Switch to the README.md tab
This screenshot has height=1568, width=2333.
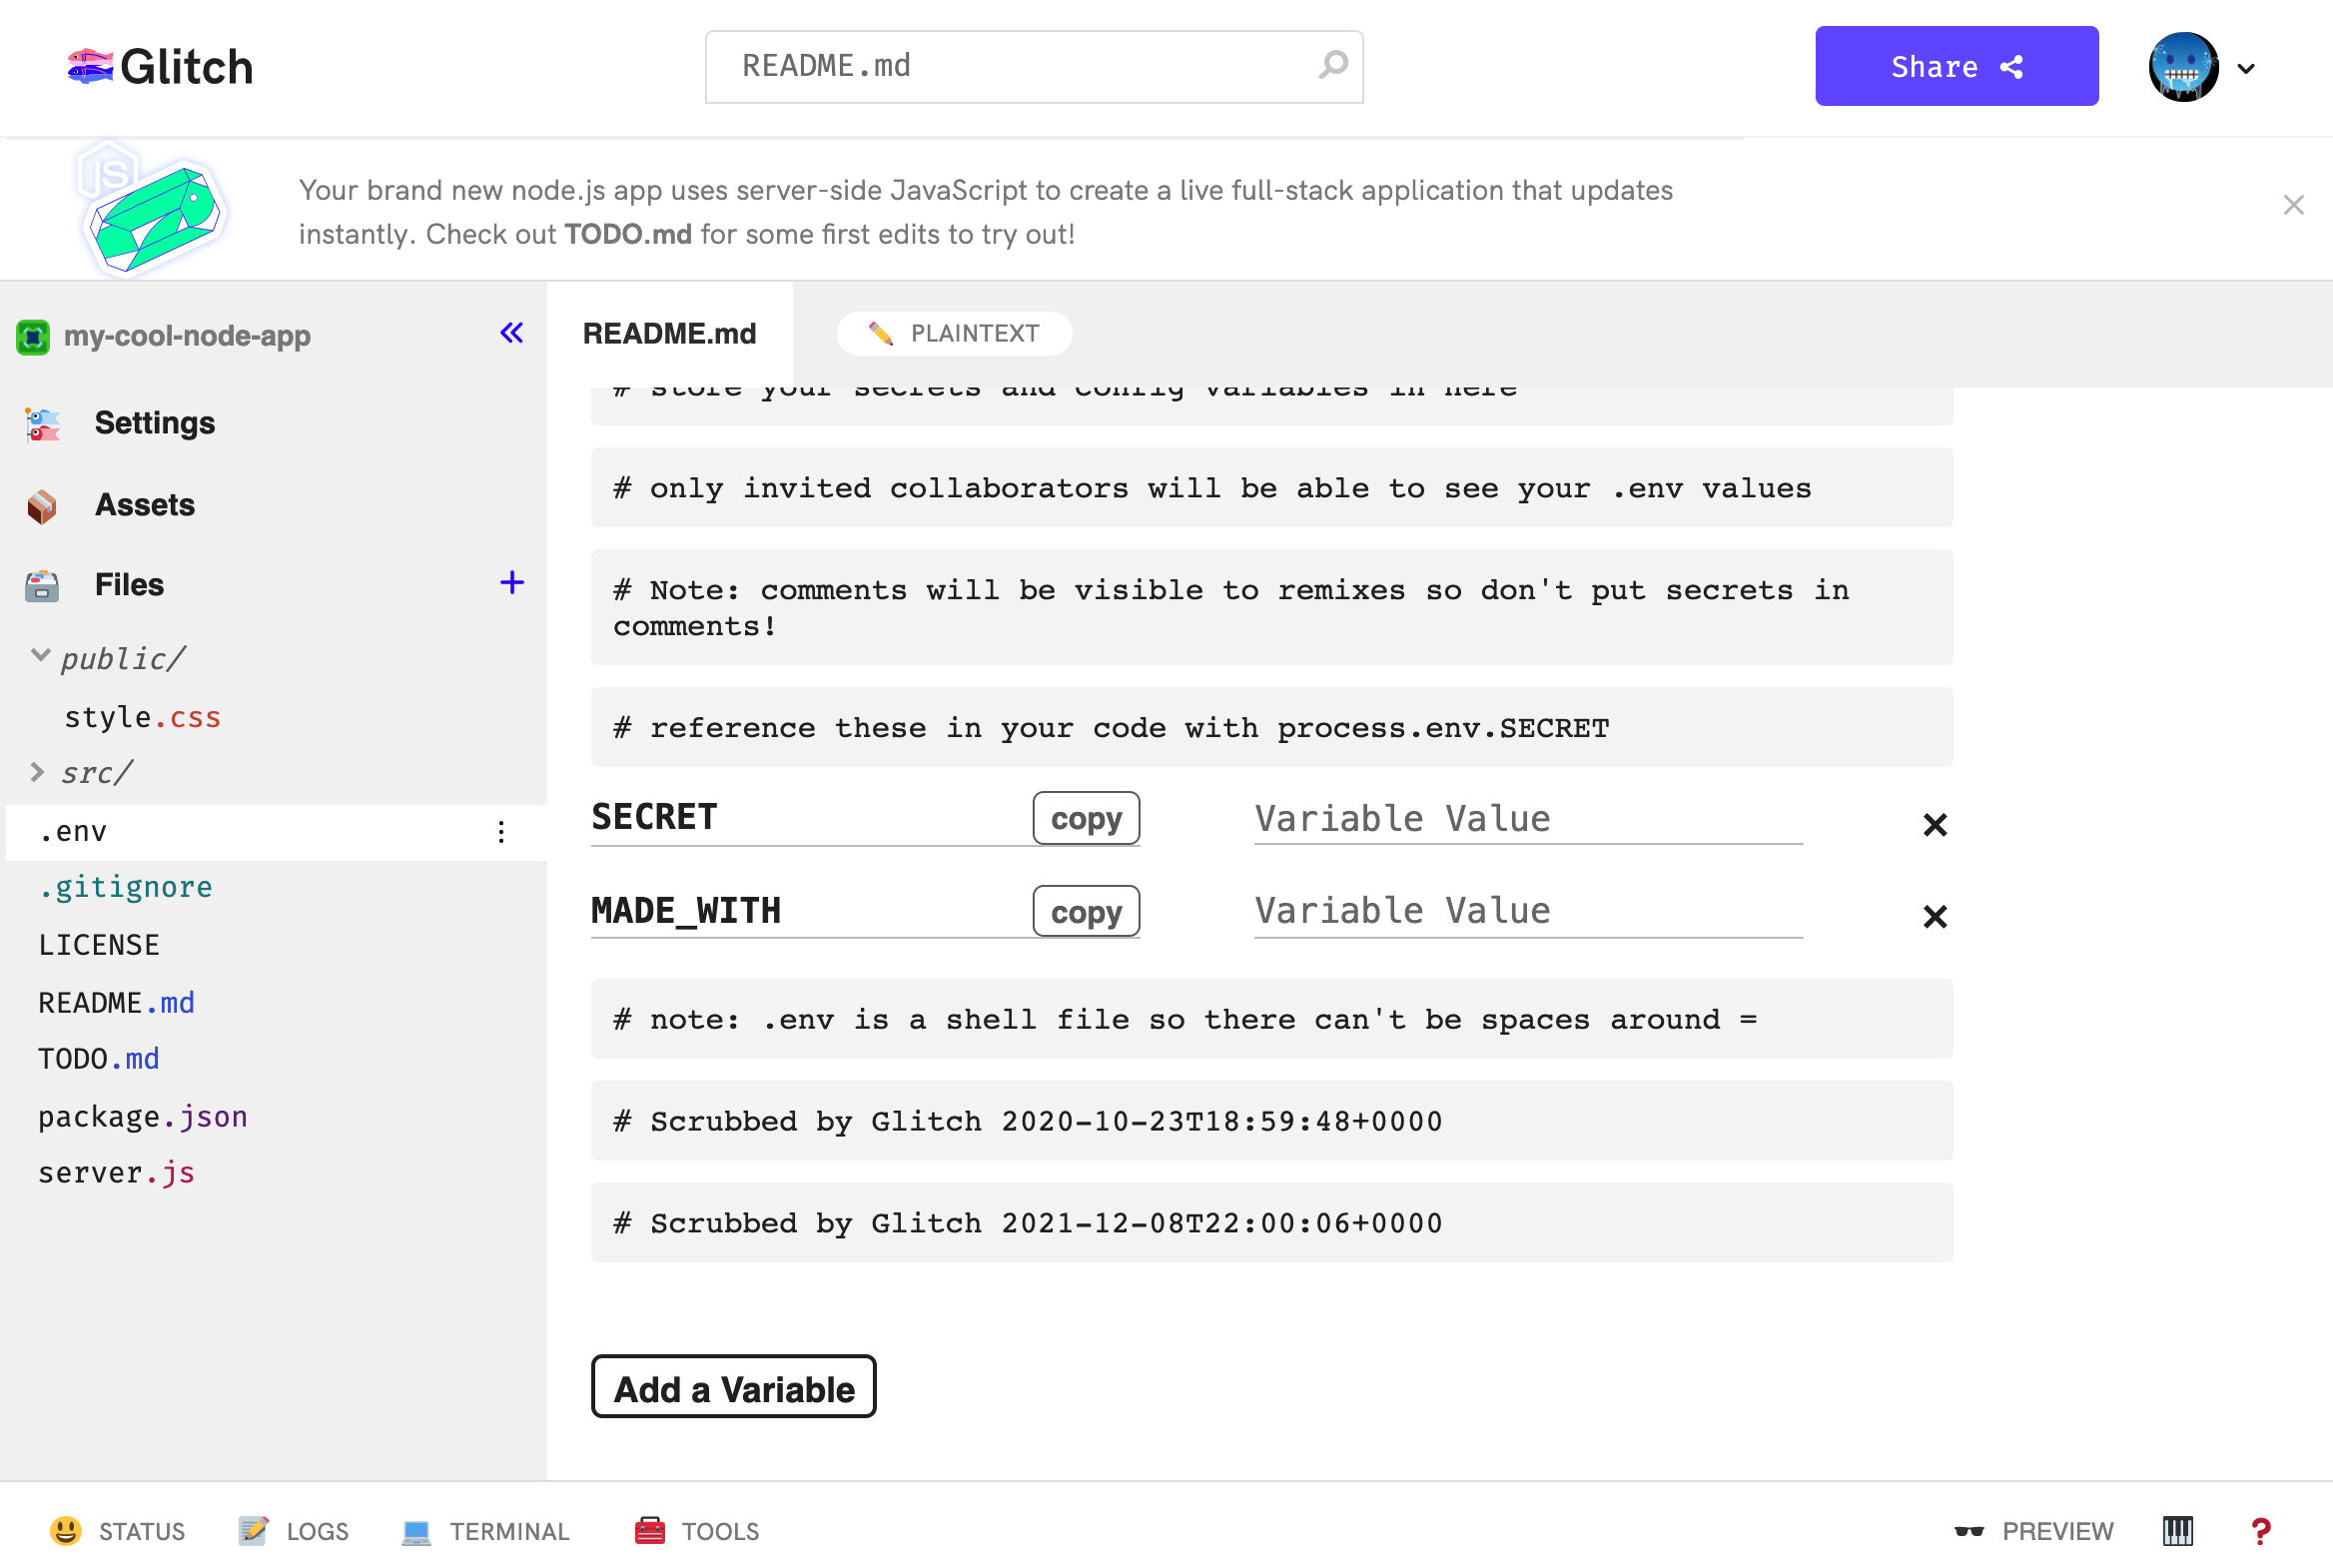click(670, 333)
